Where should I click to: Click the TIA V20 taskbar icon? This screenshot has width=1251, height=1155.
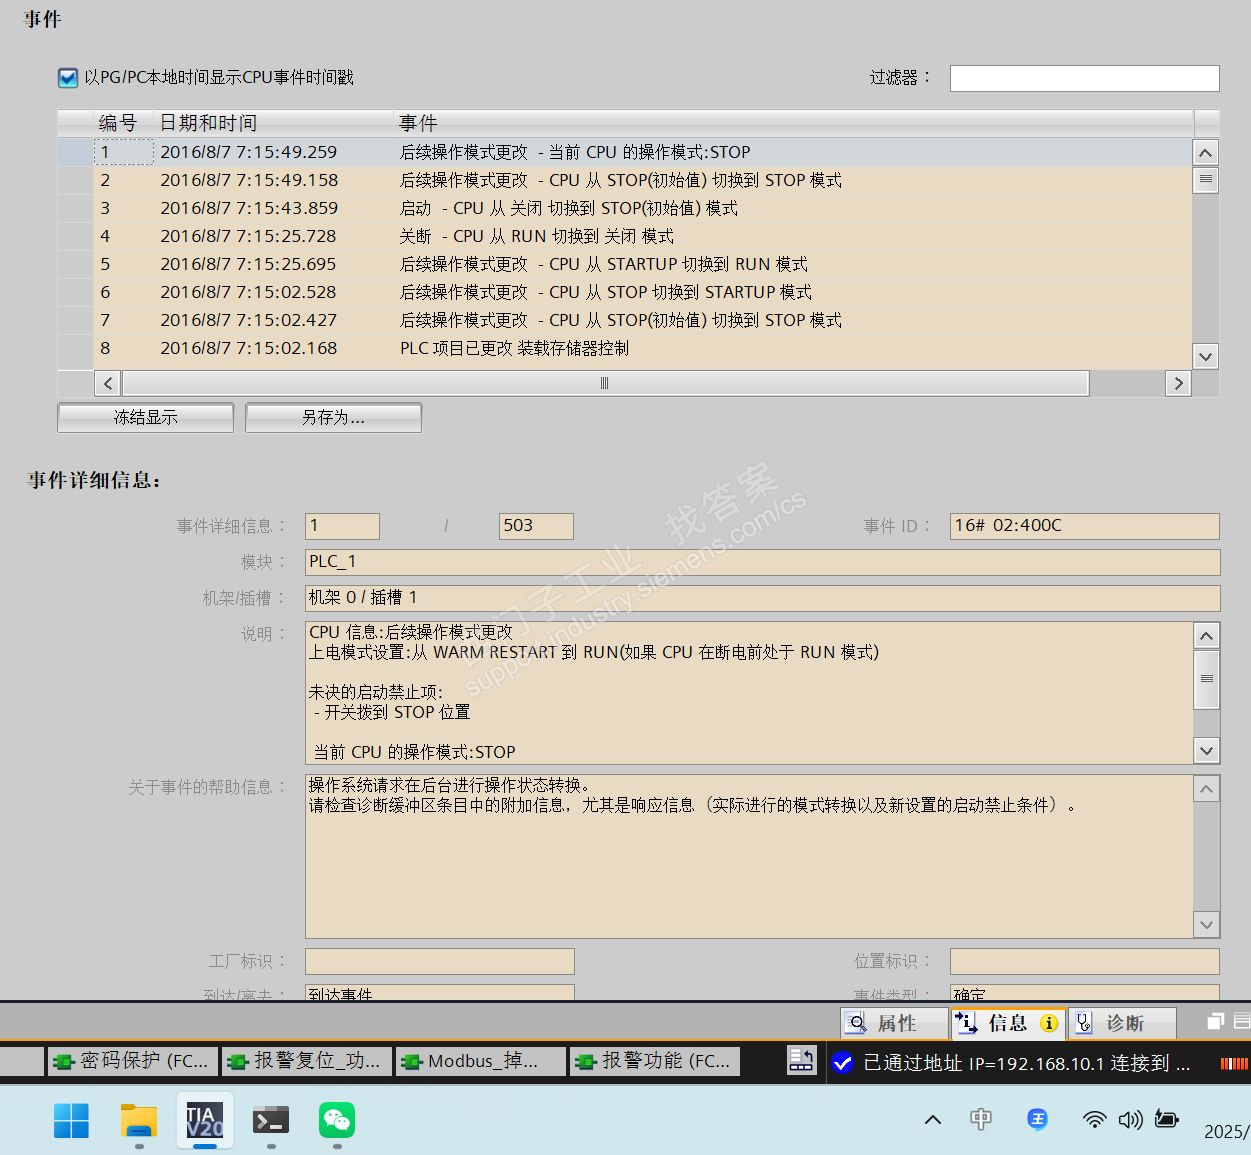click(205, 1121)
